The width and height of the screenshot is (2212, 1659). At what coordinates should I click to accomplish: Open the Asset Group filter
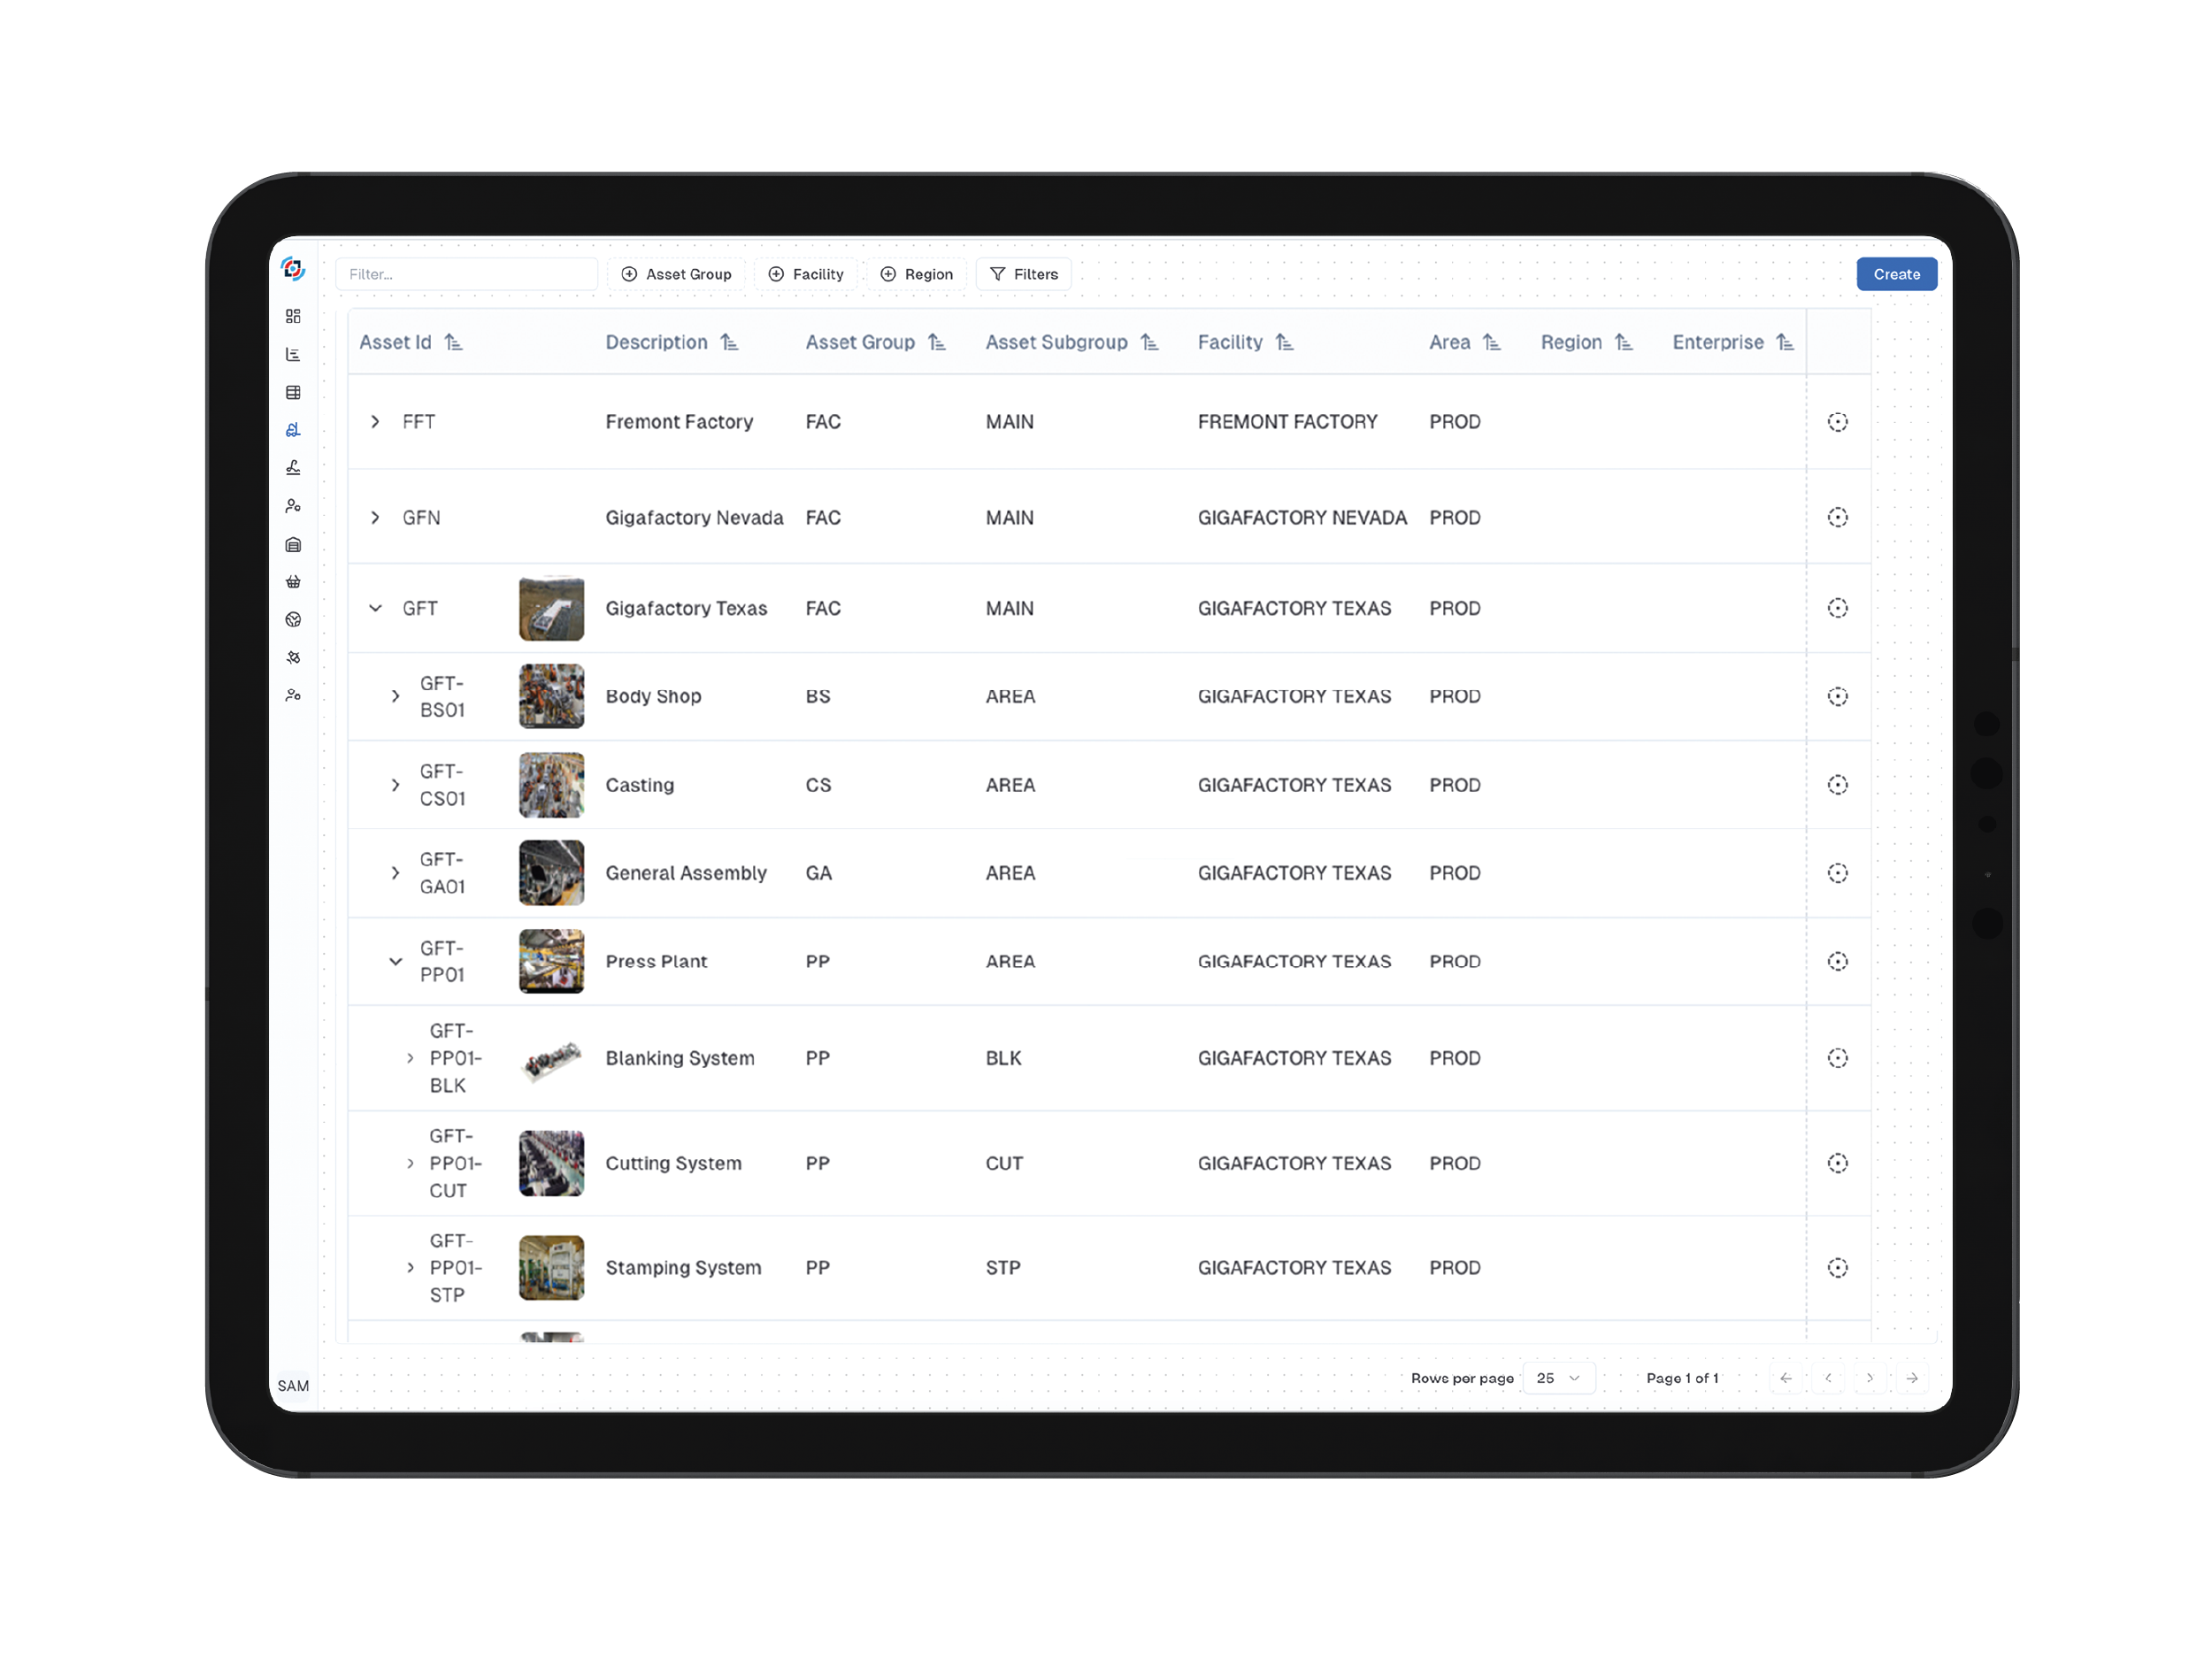[x=677, y=274]
